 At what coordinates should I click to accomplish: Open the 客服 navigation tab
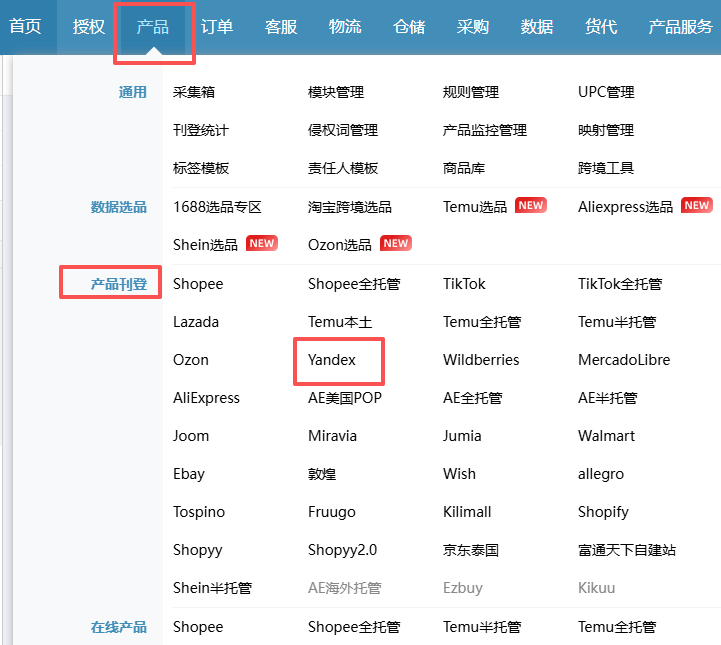(x=281, y=27)
